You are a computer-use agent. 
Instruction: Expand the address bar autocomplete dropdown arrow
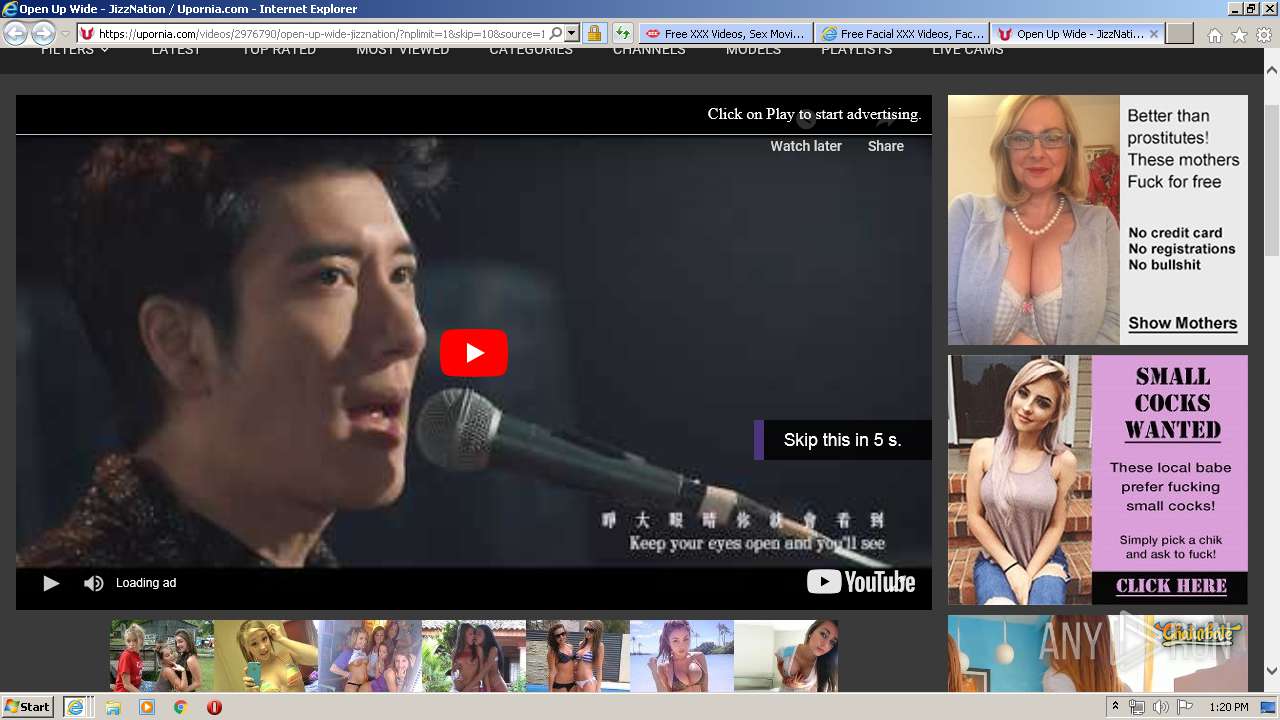pos(572,33)
